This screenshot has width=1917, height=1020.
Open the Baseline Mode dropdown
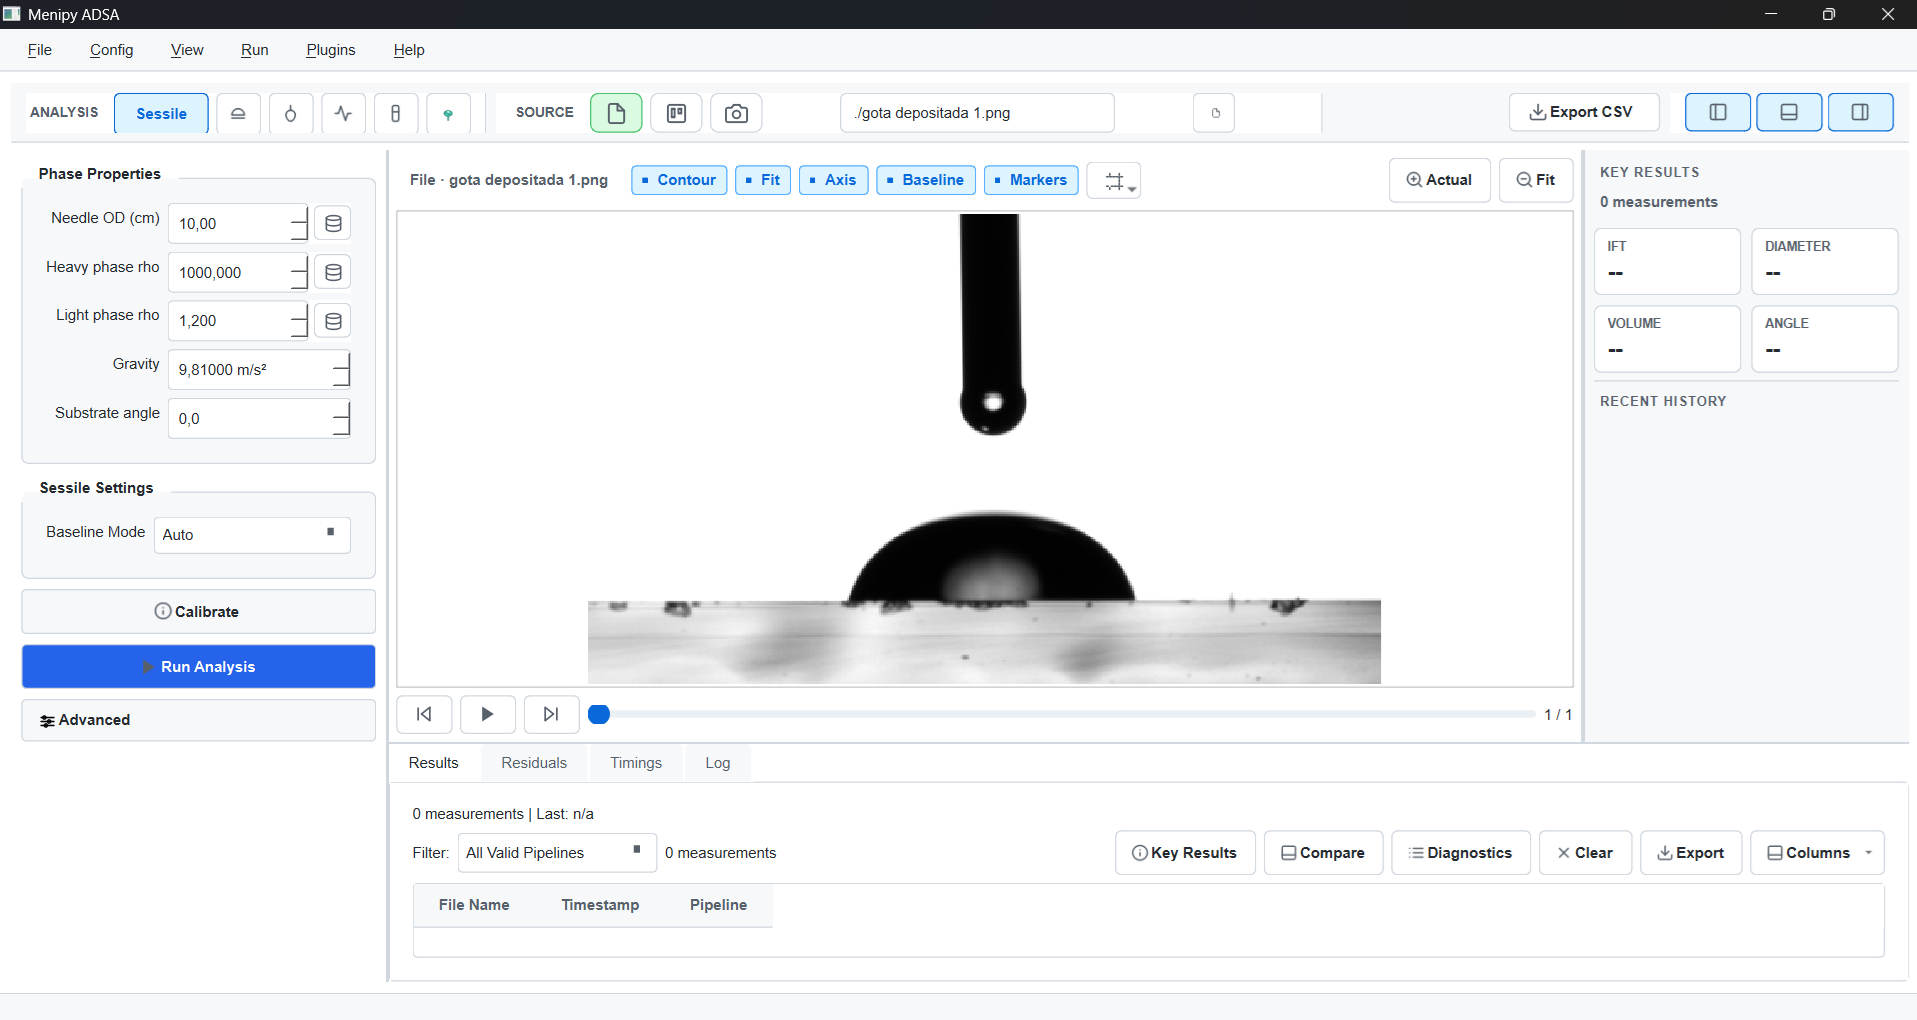click(252, 535)
